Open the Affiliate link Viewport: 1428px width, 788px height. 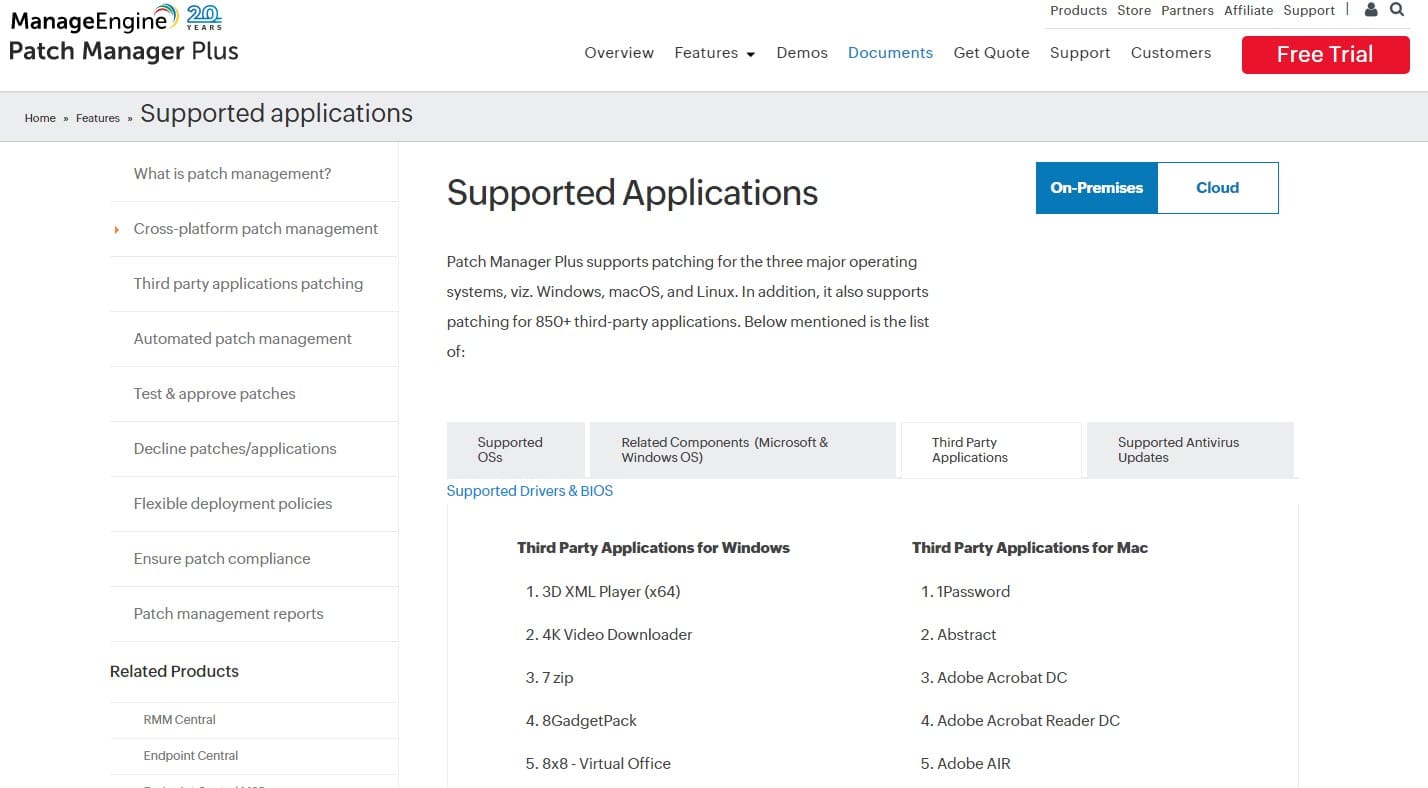pyautogui.click(x=1249, y=10)
